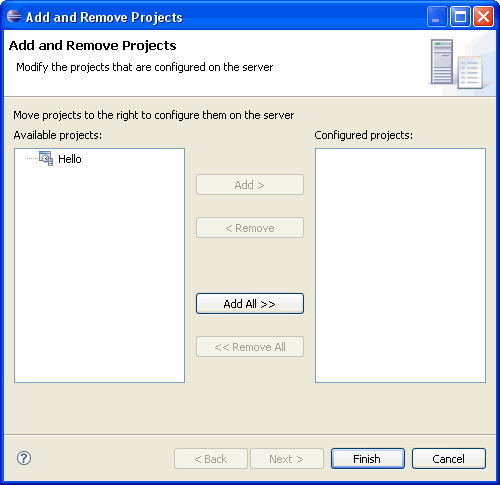The height and width of the screenshot is (485, 500).
Task: Minimize the dialog window
Action: [437, 16]
